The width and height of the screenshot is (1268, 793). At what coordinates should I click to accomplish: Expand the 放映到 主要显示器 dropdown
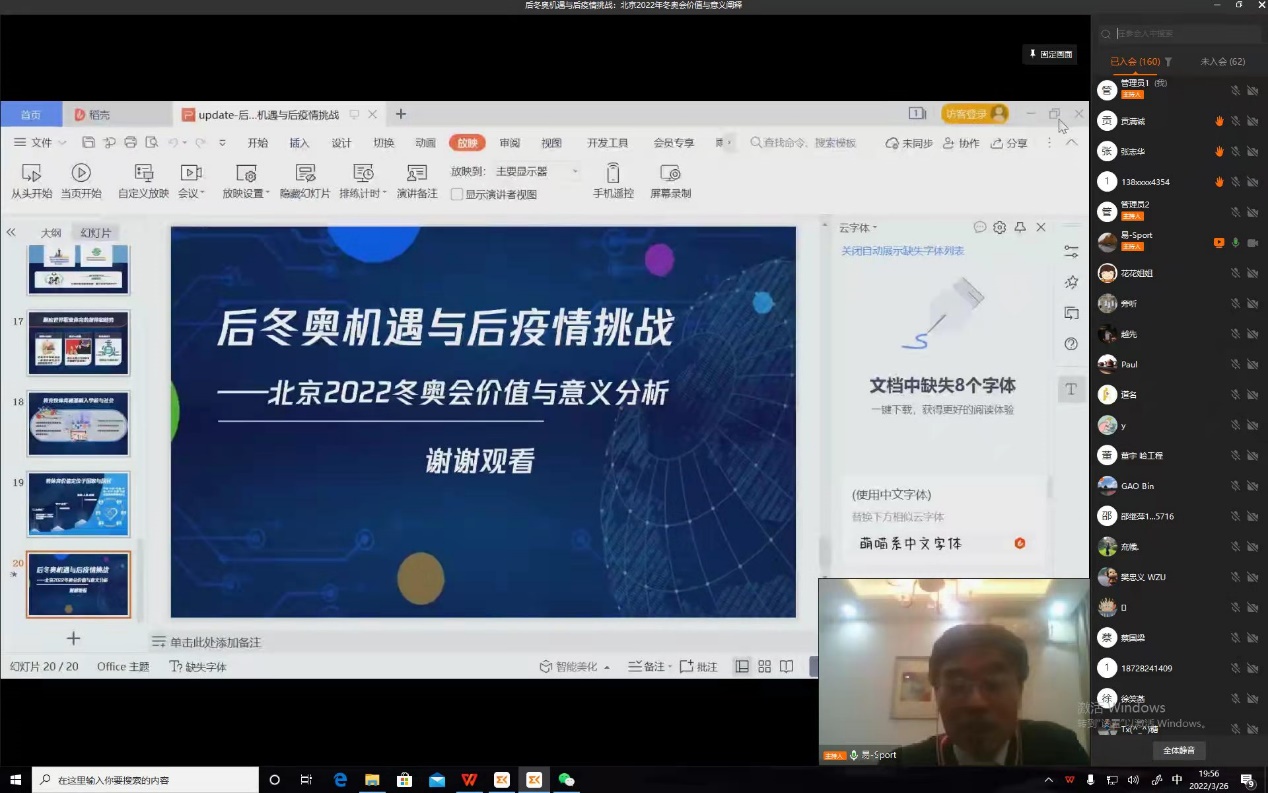[x=575, y=172]
